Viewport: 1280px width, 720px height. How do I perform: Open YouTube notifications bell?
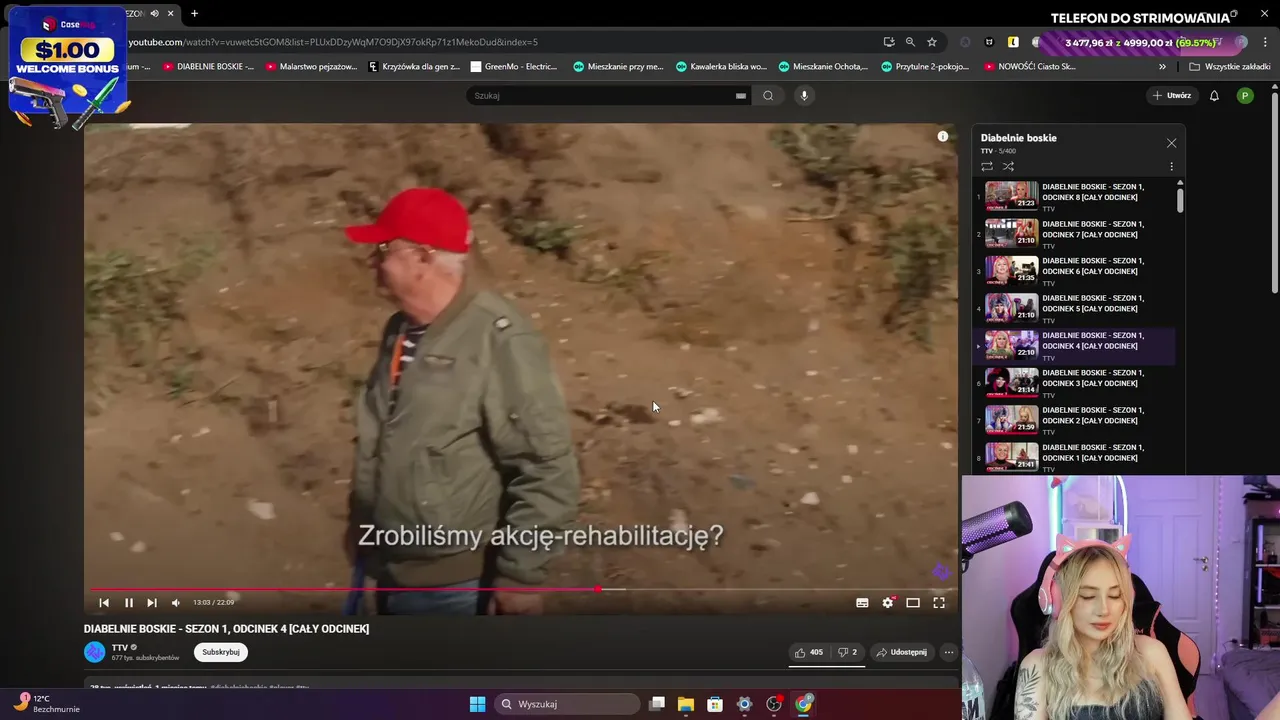[1214, 95]
